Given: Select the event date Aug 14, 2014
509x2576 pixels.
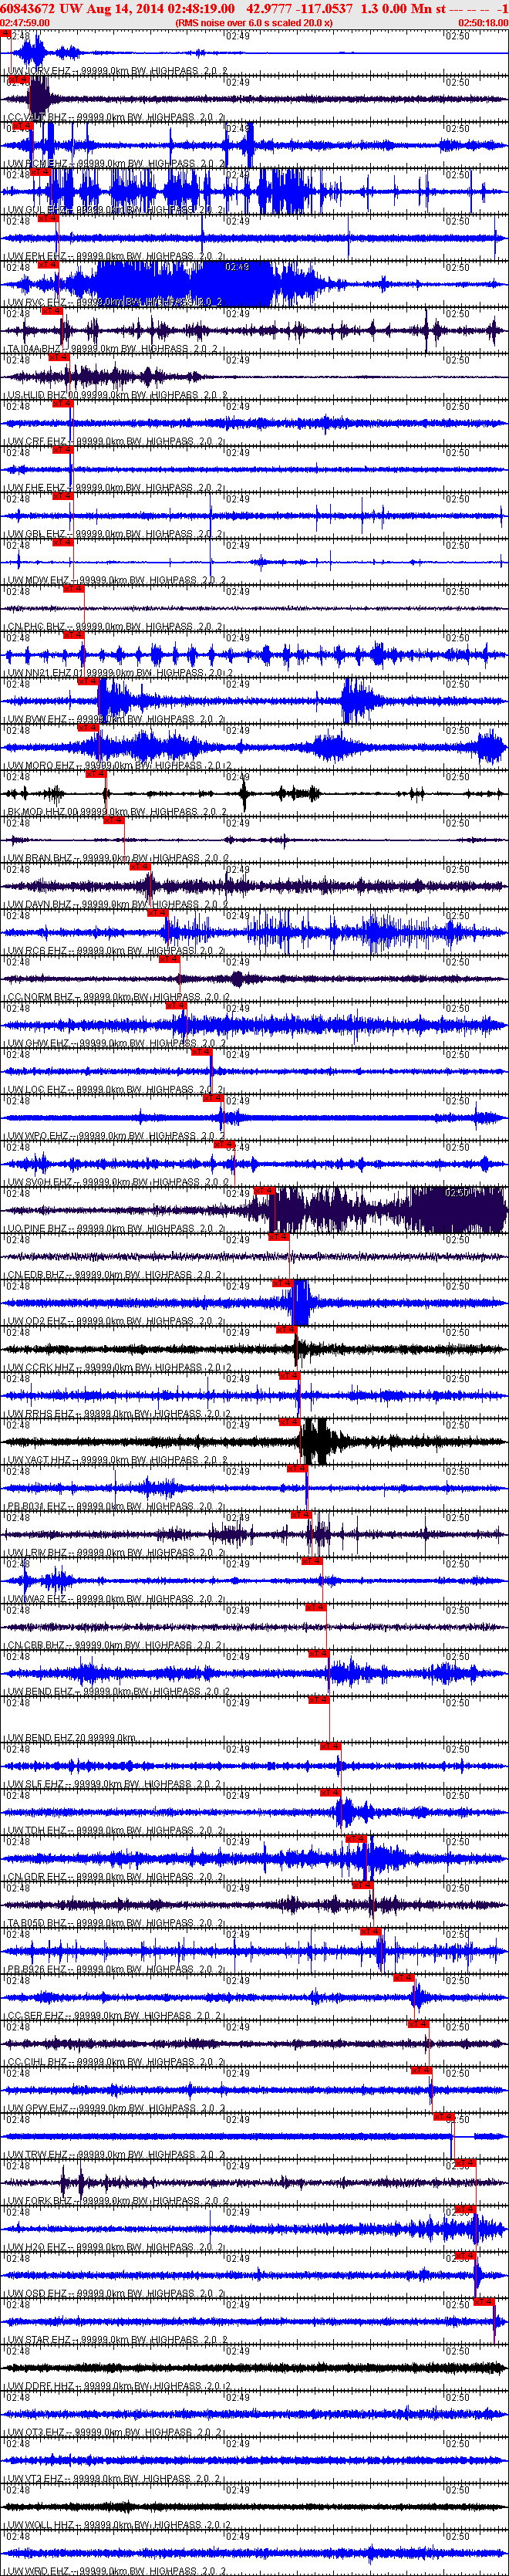Looking at the screenshot, I should pyautogui.click(x=124, y=8).
